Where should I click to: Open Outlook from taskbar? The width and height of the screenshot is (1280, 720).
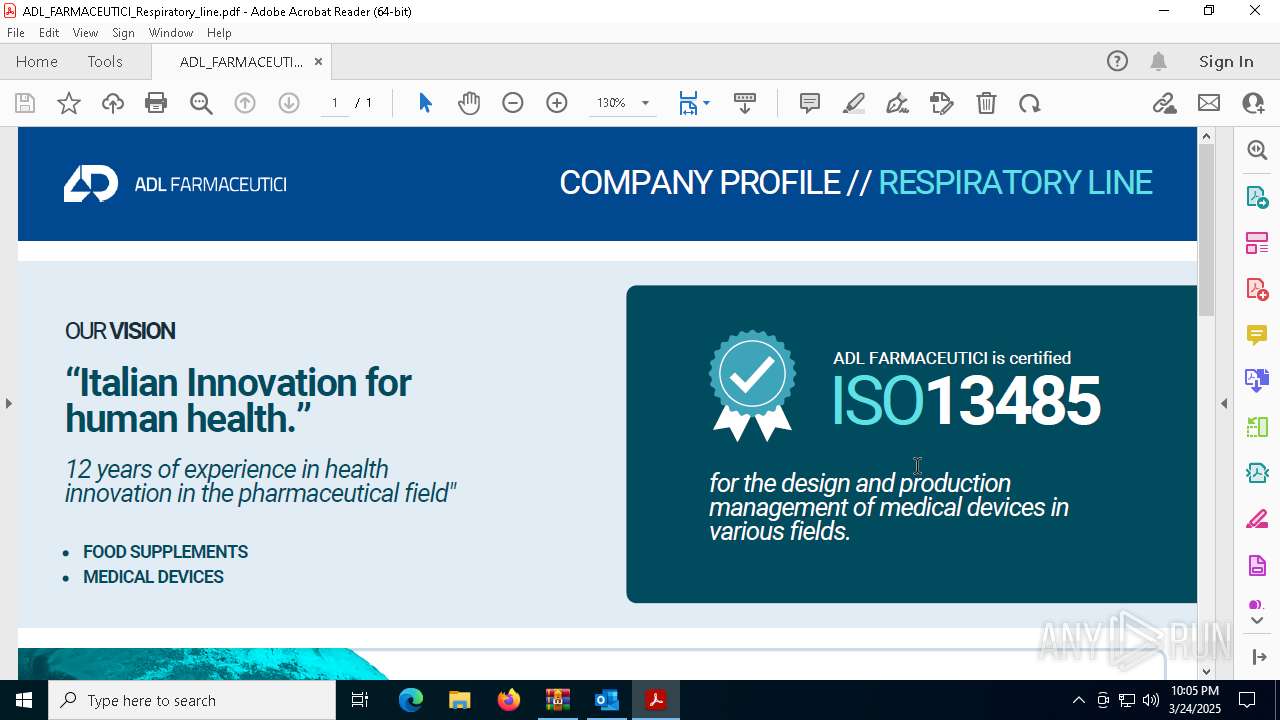[607, 700]
